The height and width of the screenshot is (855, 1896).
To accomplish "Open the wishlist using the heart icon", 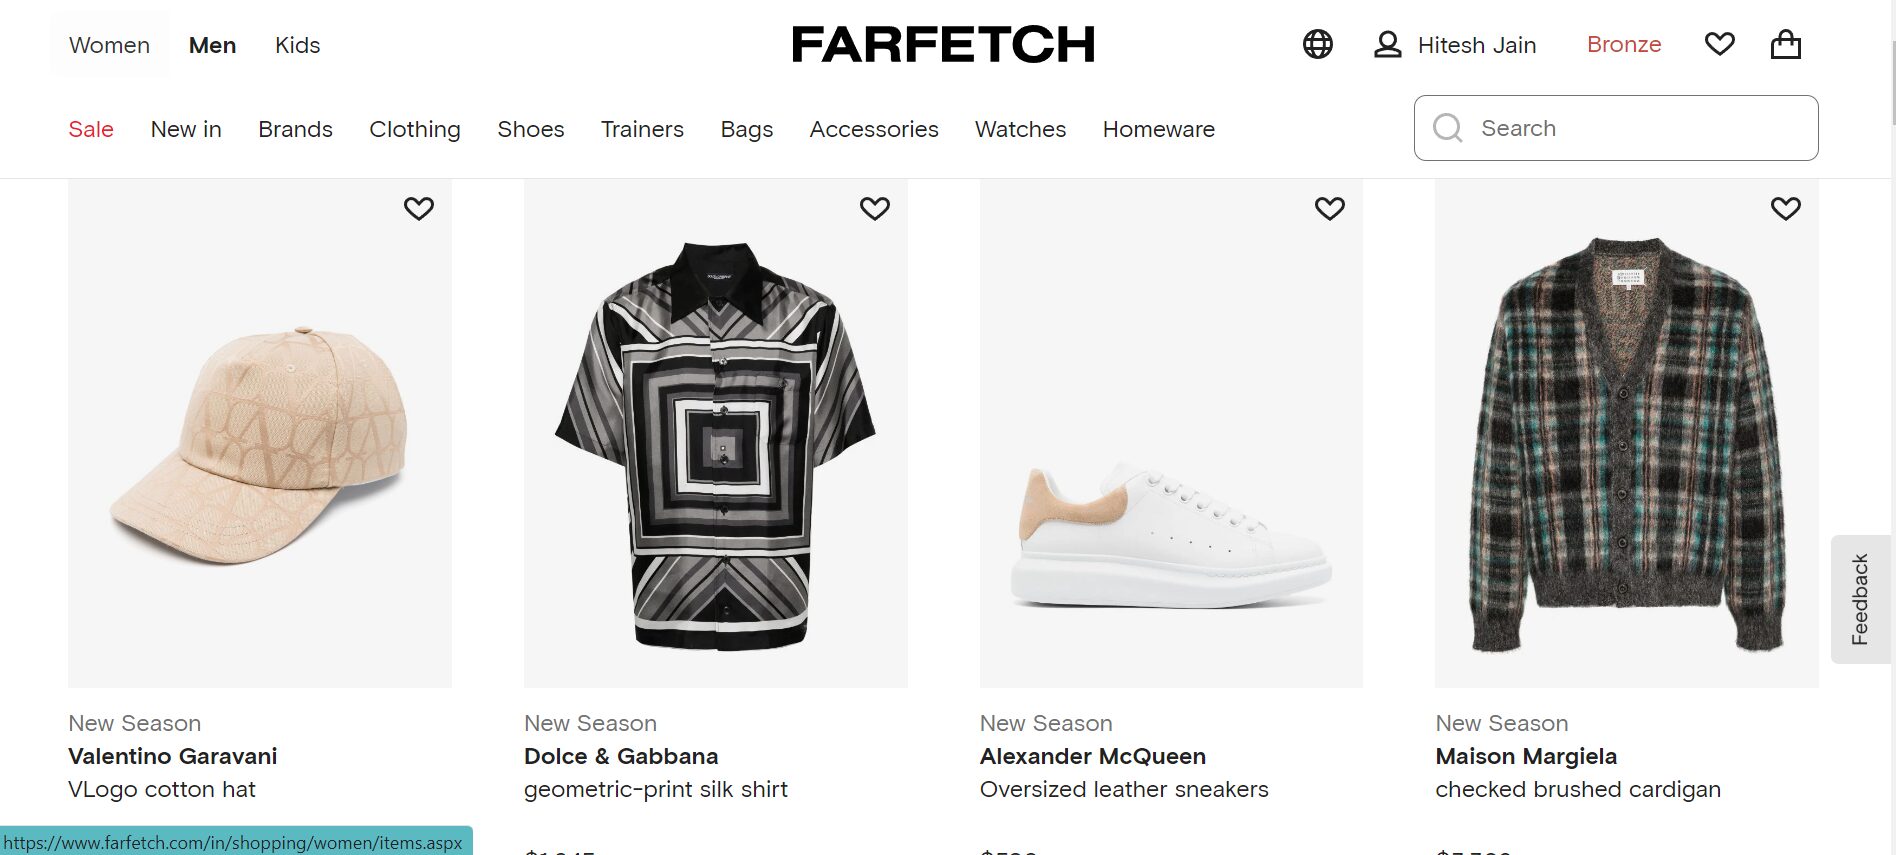I will tap(1719, 44).
